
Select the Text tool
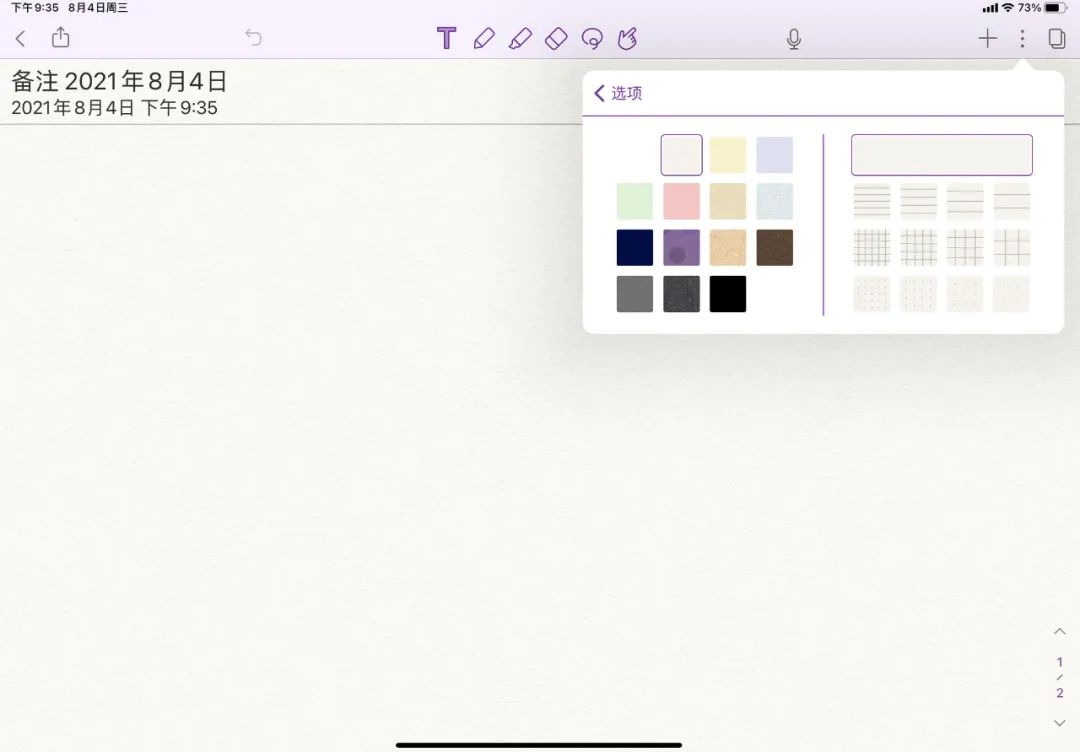click(x=447, y=39)
